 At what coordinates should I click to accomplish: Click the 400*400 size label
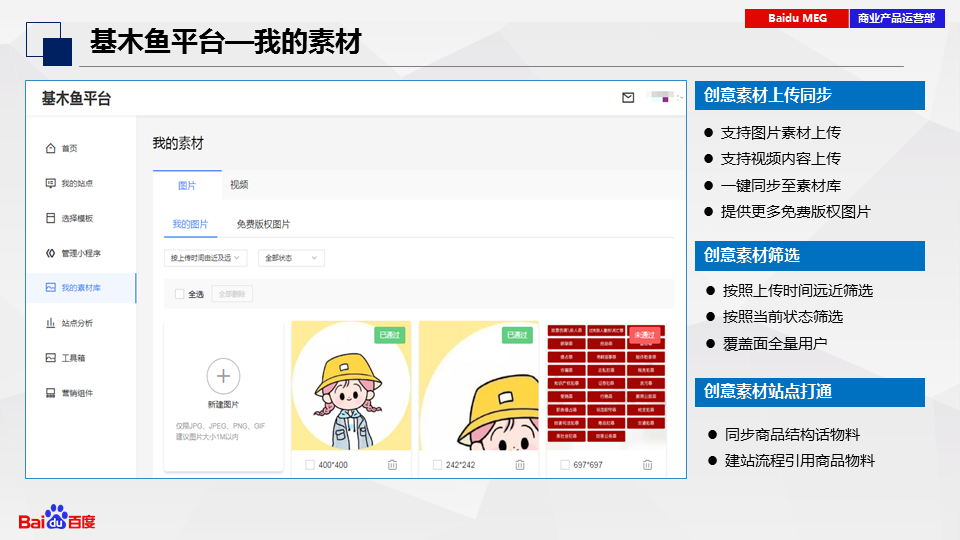click(x=333, y=465)
